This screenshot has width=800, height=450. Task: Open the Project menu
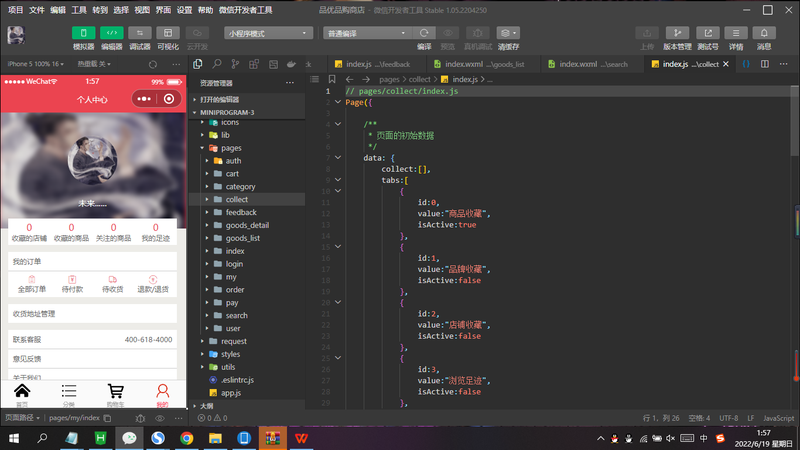[x=15, y=10]
